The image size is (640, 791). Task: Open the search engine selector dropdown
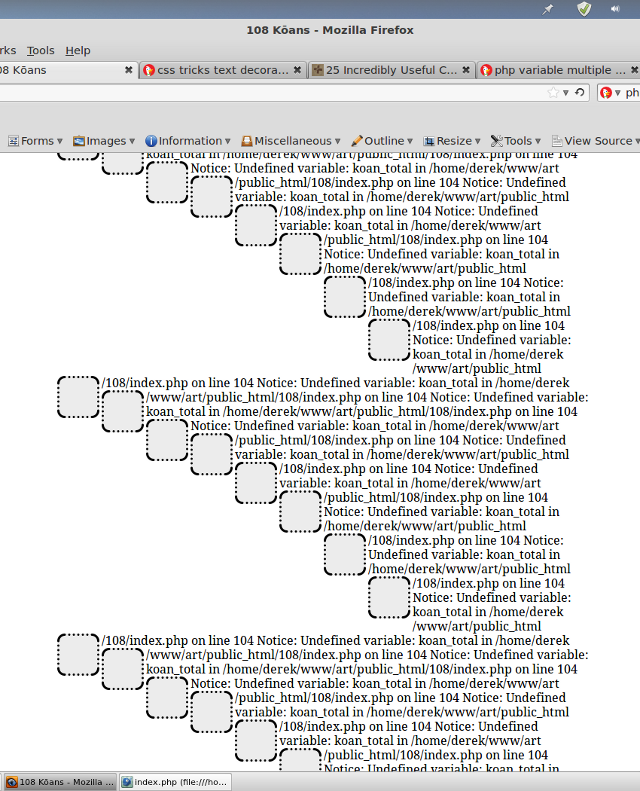pyautogui.click(x=617, y=93)
